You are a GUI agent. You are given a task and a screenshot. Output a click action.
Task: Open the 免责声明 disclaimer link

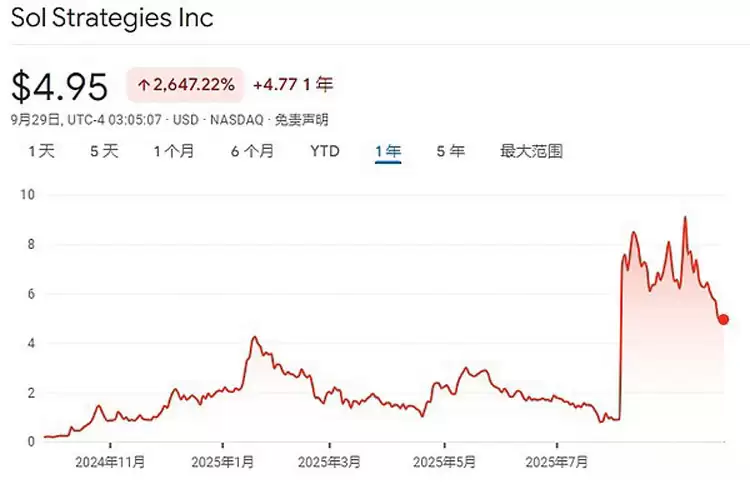(300, 120)
